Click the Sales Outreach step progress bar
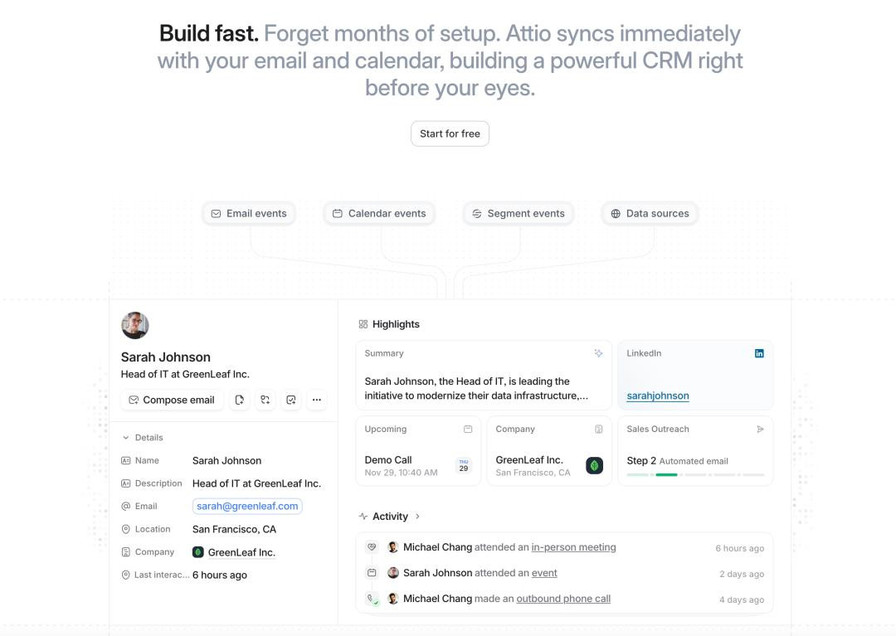 (695, 475)
